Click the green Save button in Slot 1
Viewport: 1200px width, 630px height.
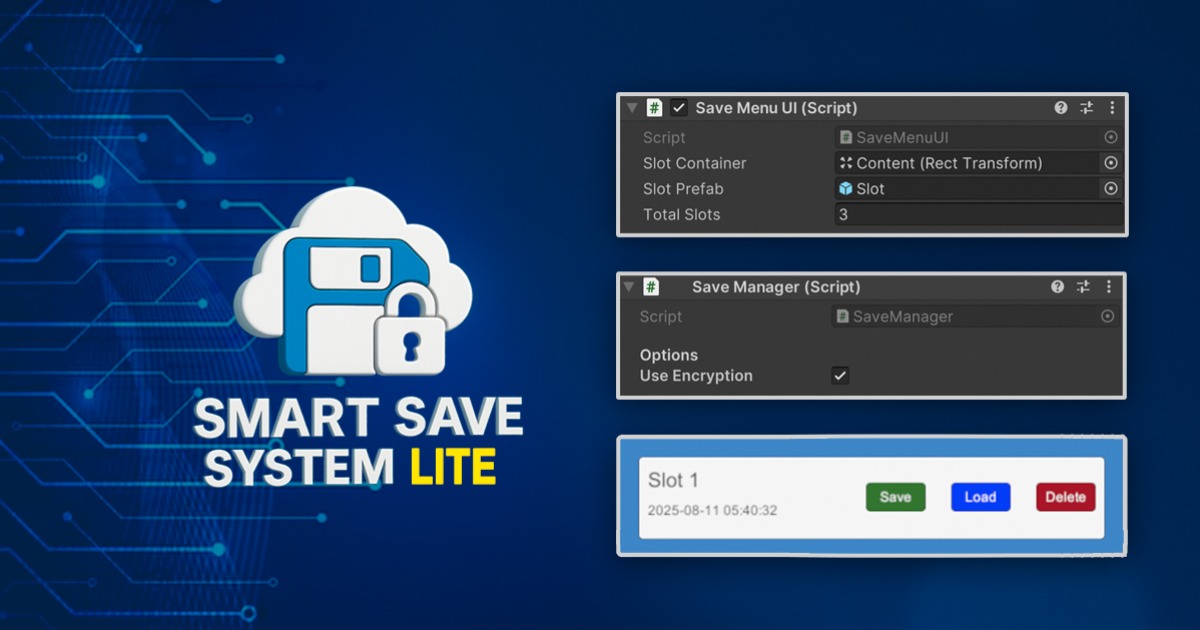pyautogui.click(x=895, y=497)
